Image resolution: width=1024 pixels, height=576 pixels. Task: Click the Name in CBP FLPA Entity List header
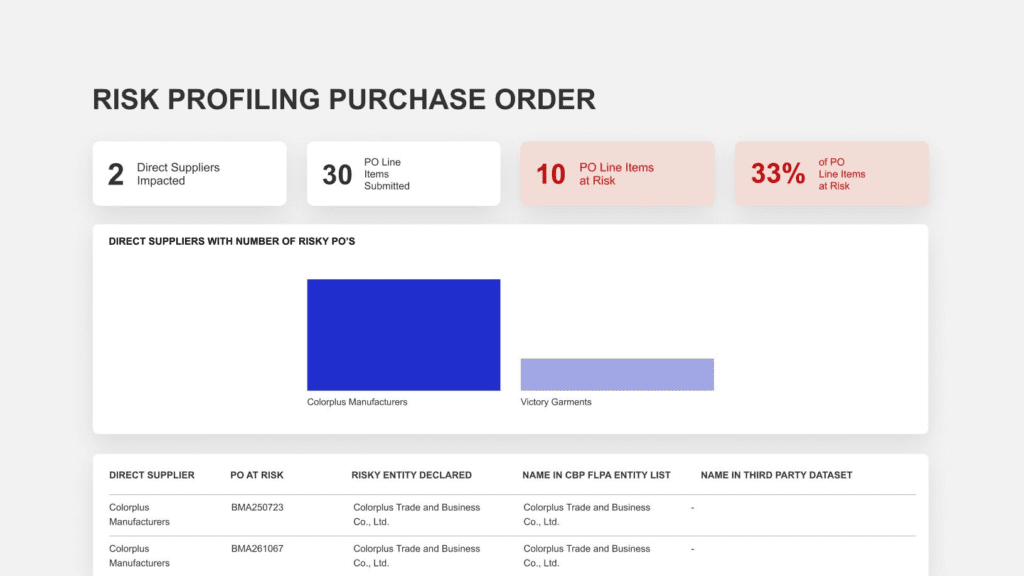[x=596, y=475]
